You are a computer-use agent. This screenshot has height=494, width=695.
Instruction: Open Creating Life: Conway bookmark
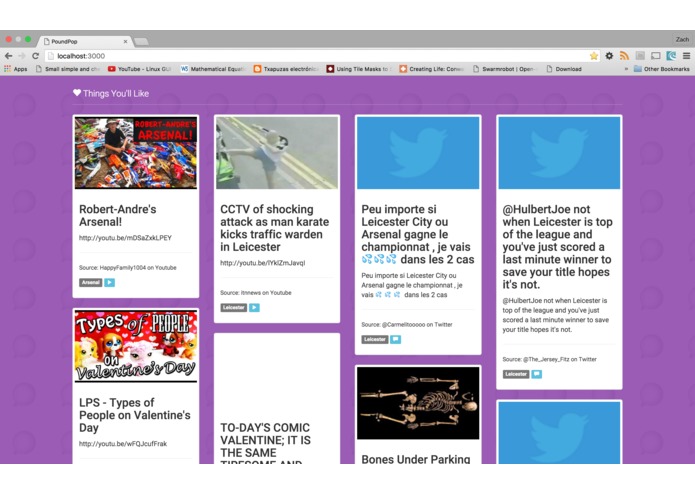pos(432,69)
